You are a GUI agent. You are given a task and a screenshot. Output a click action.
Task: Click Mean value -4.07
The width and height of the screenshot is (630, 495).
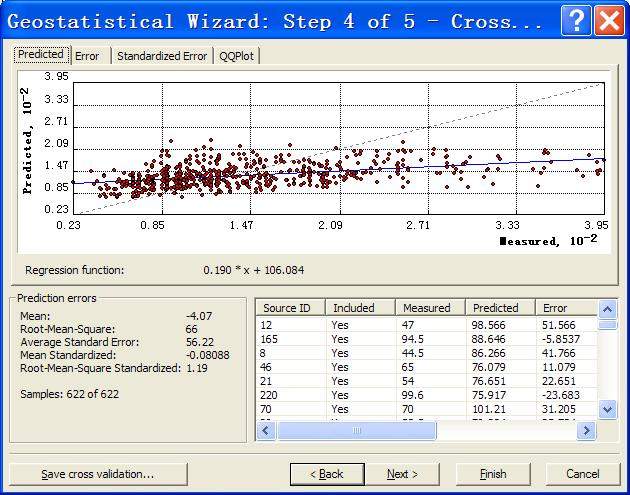pos(199,316)
